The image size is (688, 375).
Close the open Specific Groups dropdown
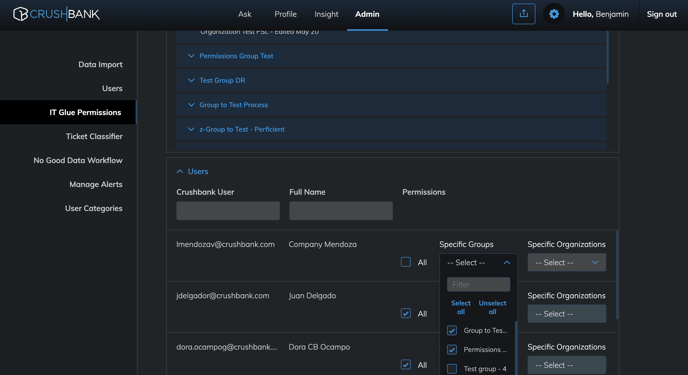tap(478, 263)
